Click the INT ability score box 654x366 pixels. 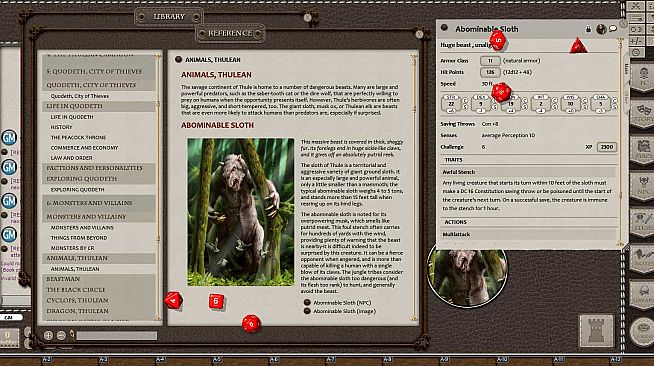tap(541, 104)
